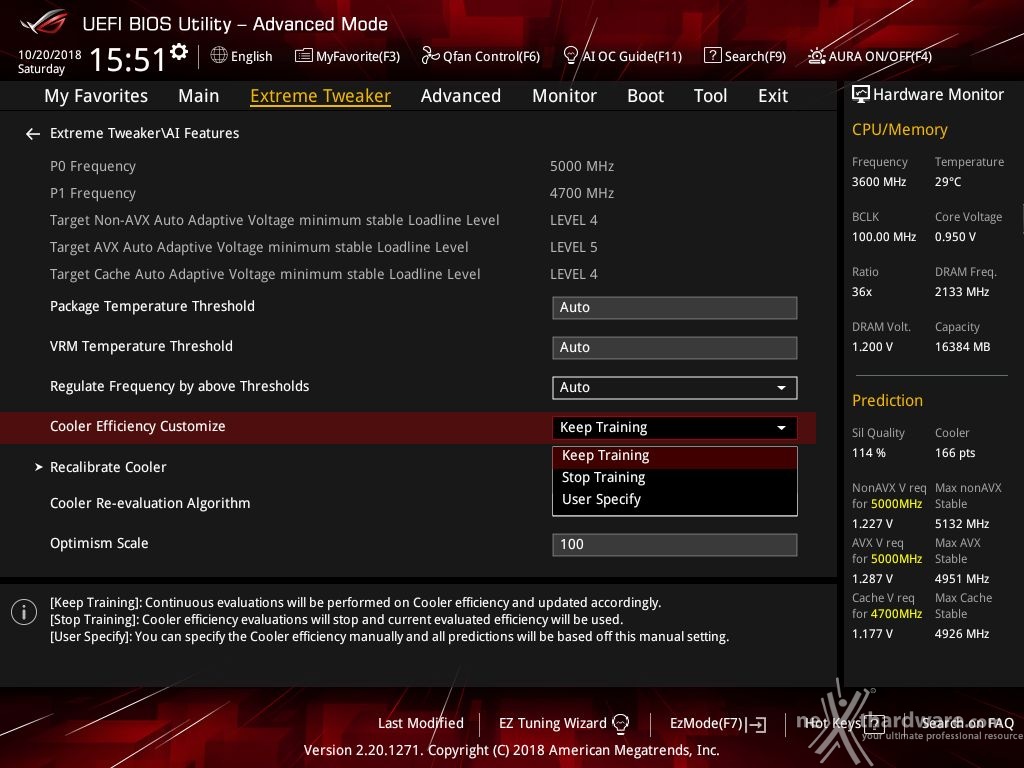Click the globe language icon
1024x768 pixels.
pyautogui.click(x=219, y=56)
